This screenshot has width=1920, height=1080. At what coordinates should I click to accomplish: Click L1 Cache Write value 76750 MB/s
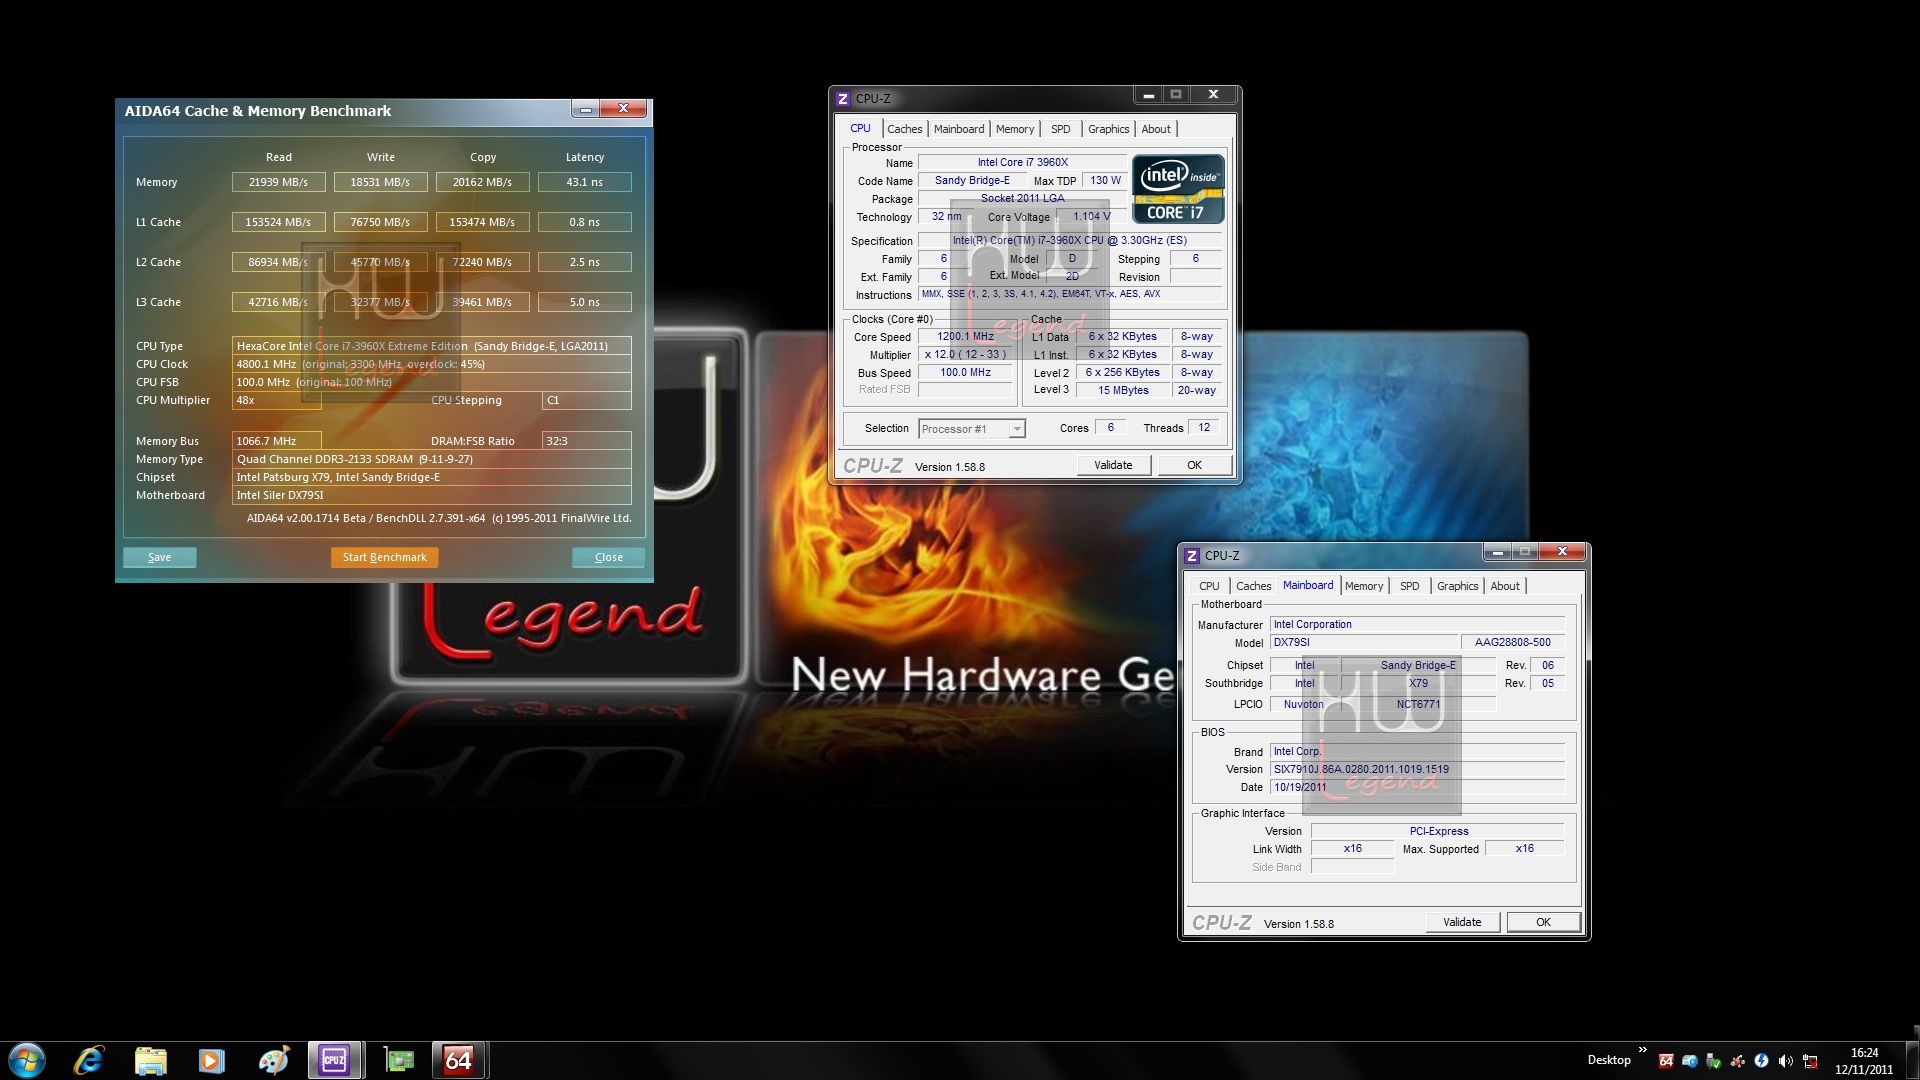(380, 222)
